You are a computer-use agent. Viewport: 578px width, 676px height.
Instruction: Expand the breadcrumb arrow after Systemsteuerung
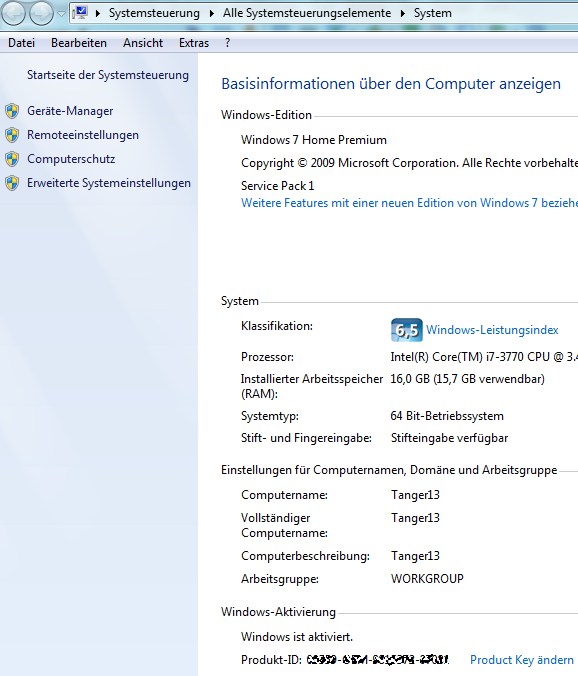point(212,13)
